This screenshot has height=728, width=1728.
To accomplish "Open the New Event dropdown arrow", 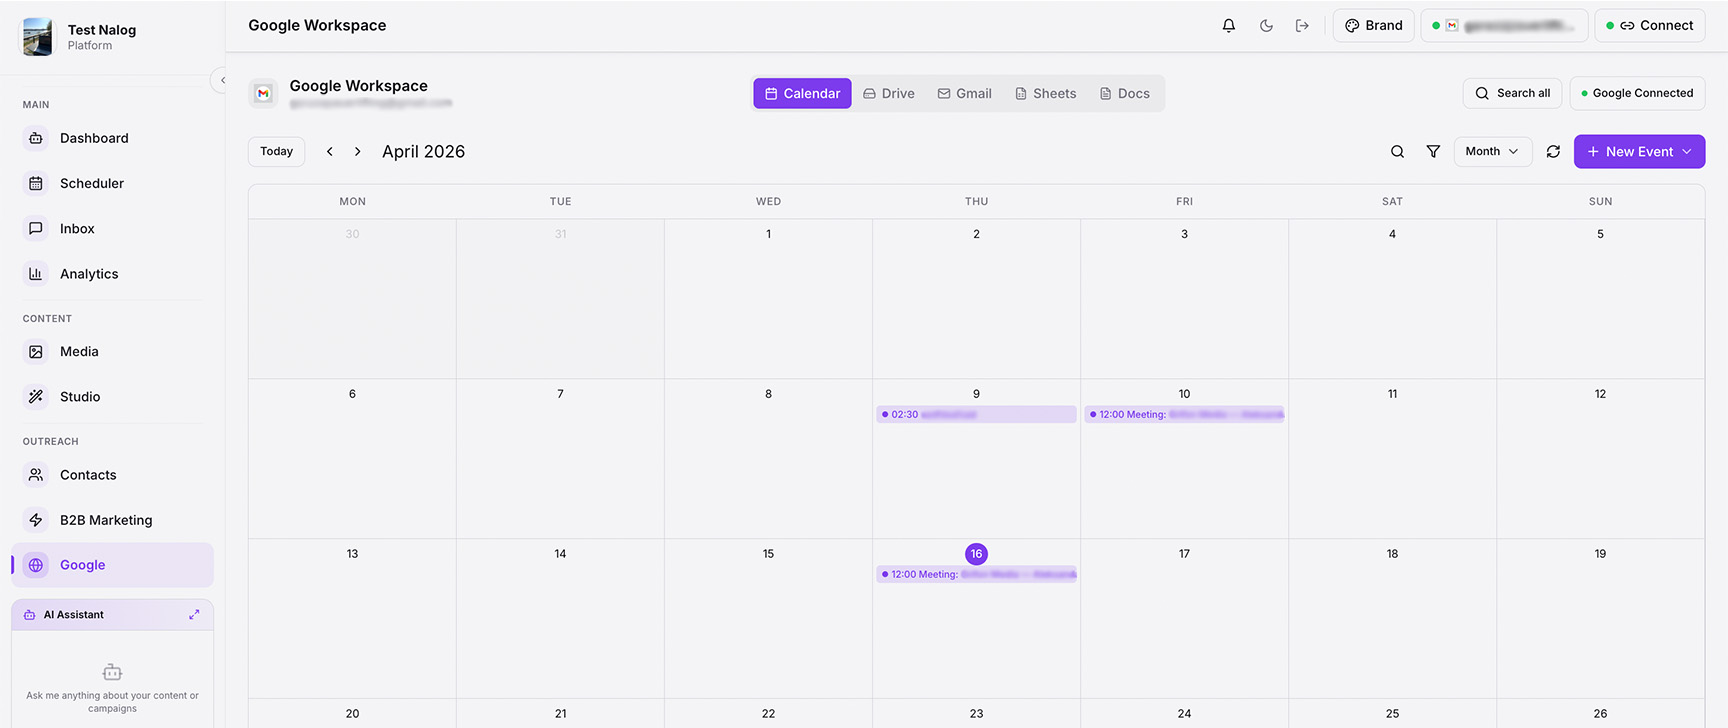I will [x=1687, y=152].
